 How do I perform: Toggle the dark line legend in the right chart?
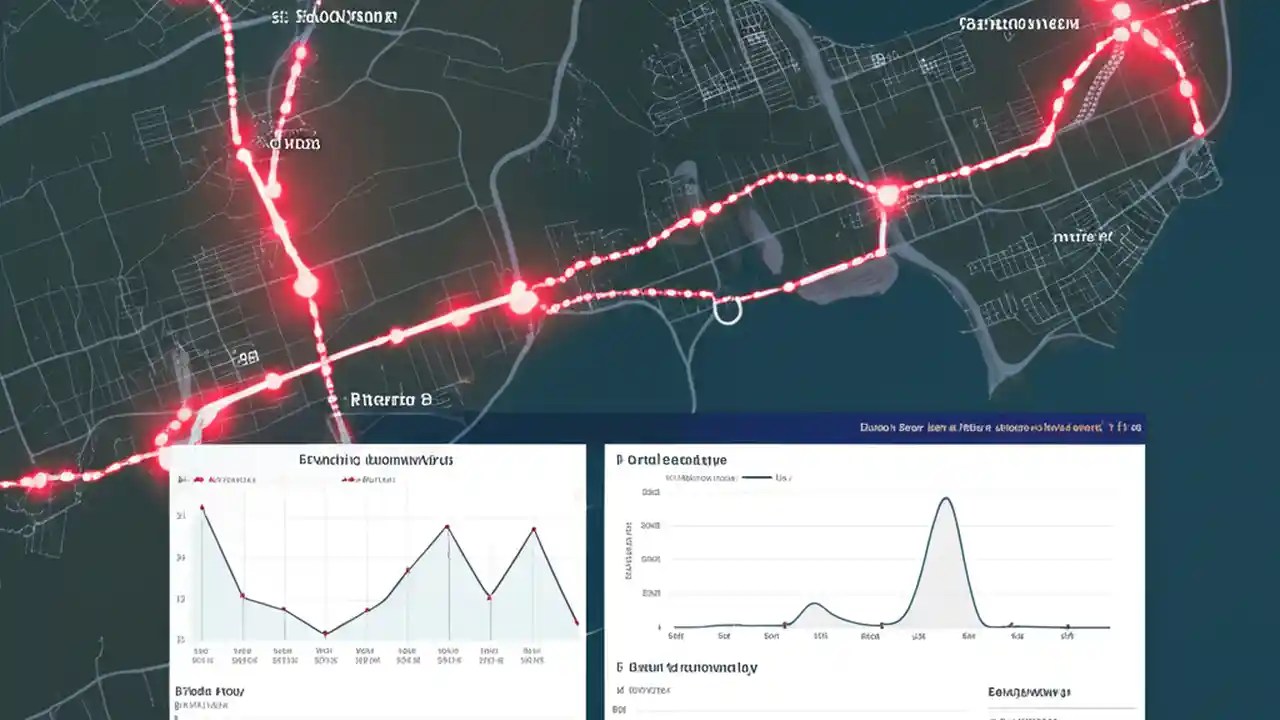tap(760, 477)
